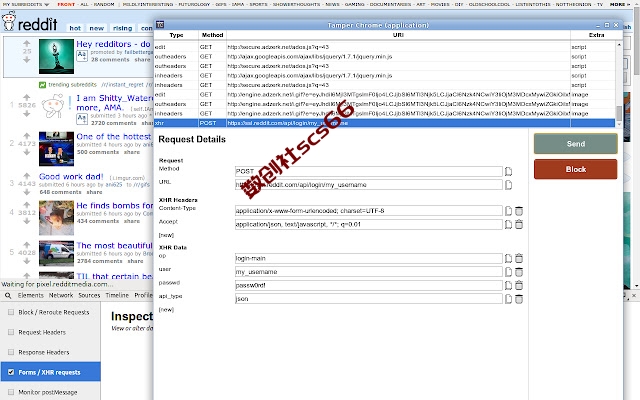Edit the Method input field
The width and height of the screenshot is (640, 400).
pyautogui.click(x=369, y=171)
